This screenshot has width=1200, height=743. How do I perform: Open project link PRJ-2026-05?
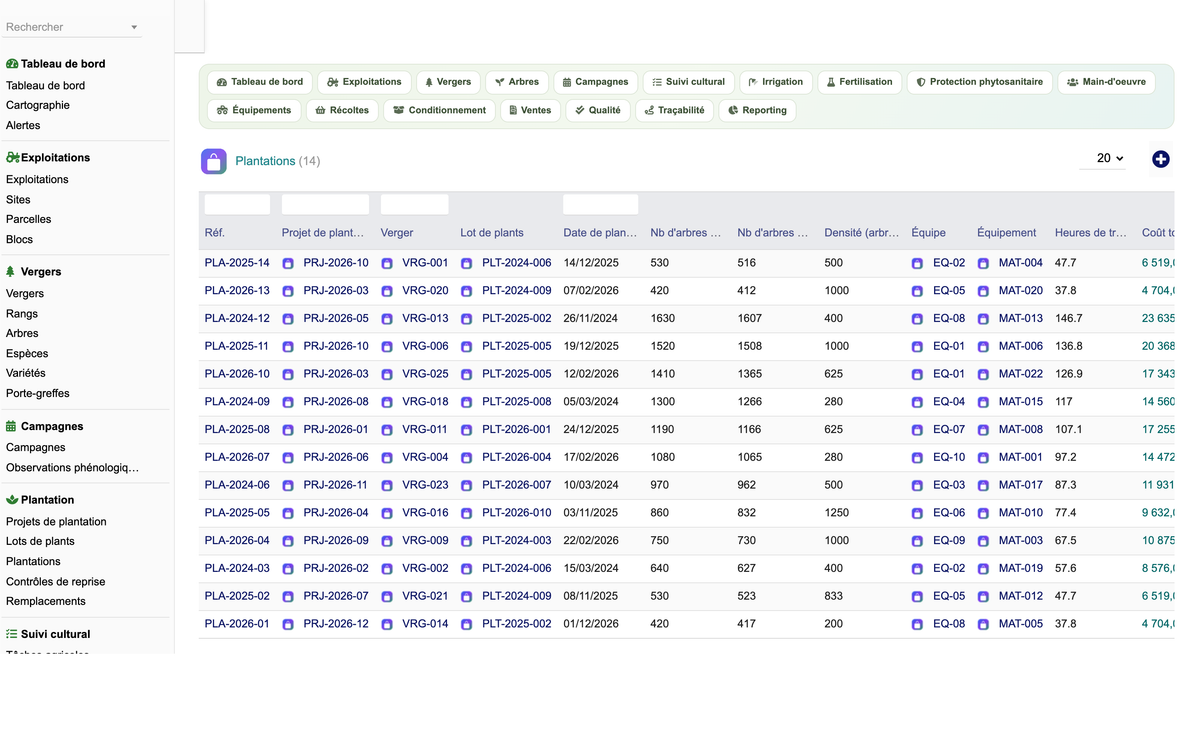[x=336, y=318]
